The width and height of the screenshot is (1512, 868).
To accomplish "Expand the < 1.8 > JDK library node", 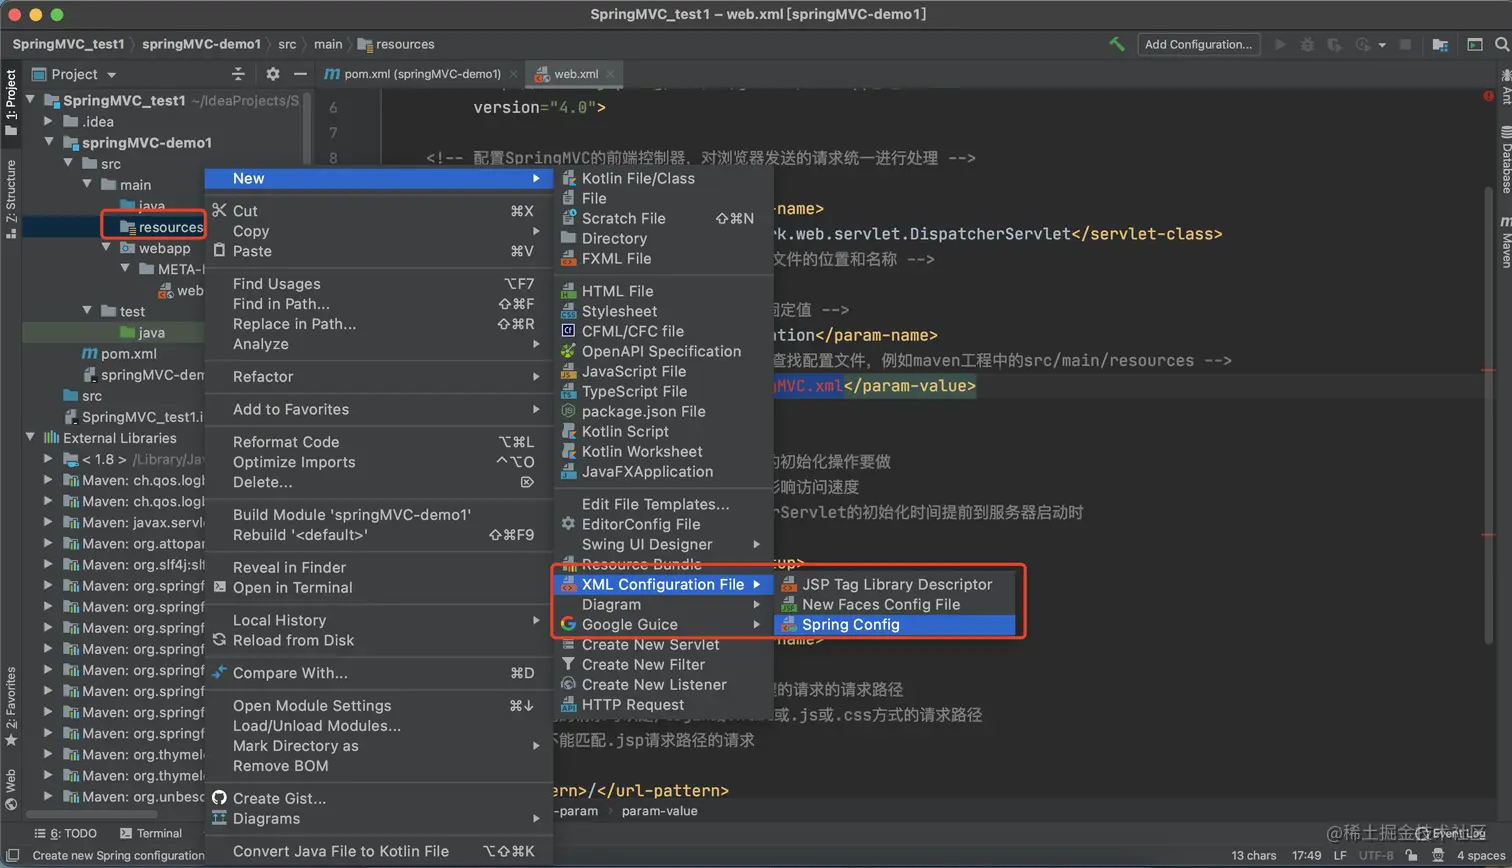I will 48,459.
